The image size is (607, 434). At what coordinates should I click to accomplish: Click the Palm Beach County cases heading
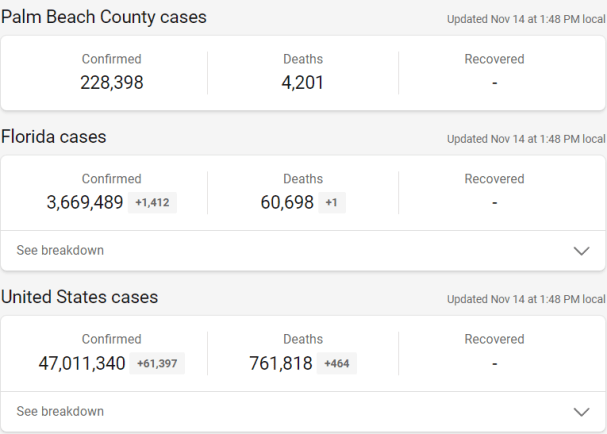click(104, 17)
